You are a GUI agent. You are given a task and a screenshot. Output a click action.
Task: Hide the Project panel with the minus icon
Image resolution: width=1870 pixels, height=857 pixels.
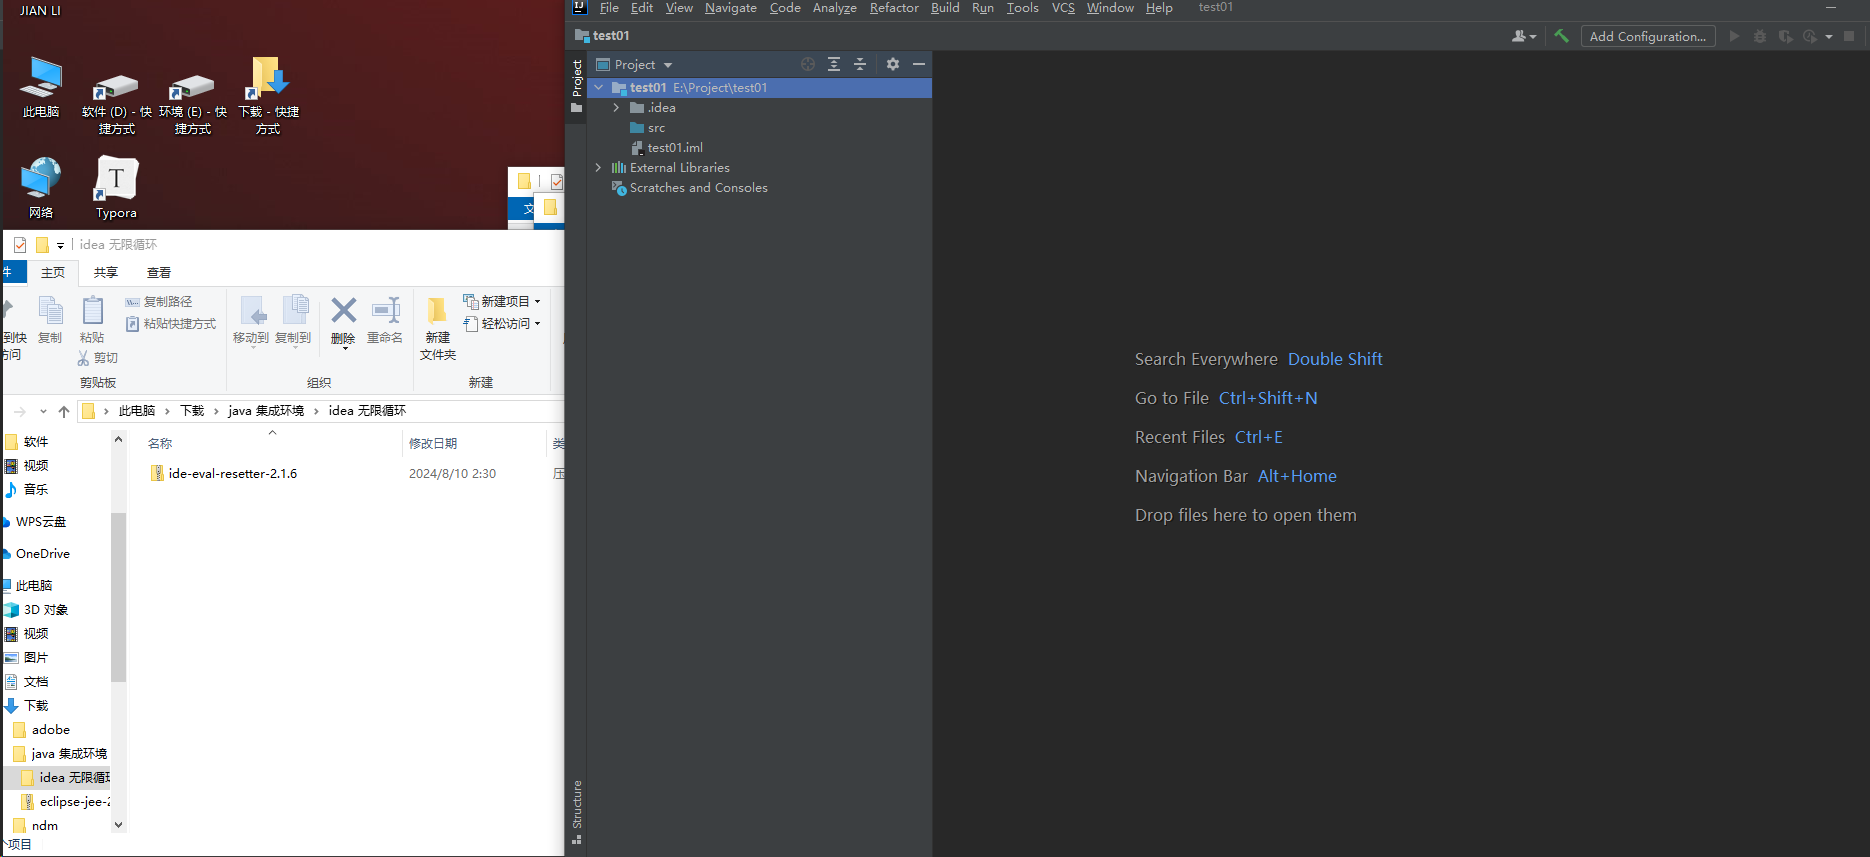(x=919, y=64)
